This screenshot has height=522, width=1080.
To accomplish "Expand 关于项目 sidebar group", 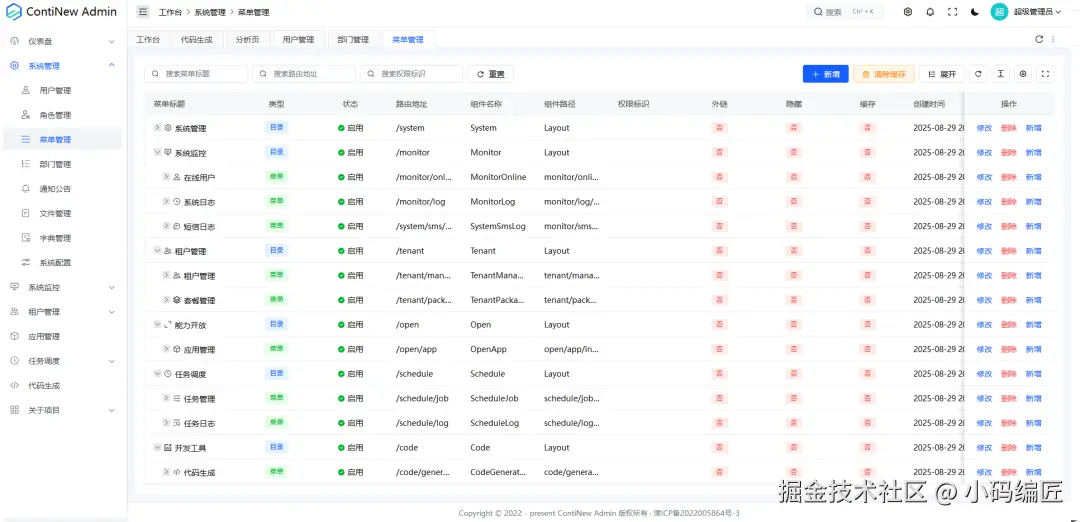I will pos(62,410).
